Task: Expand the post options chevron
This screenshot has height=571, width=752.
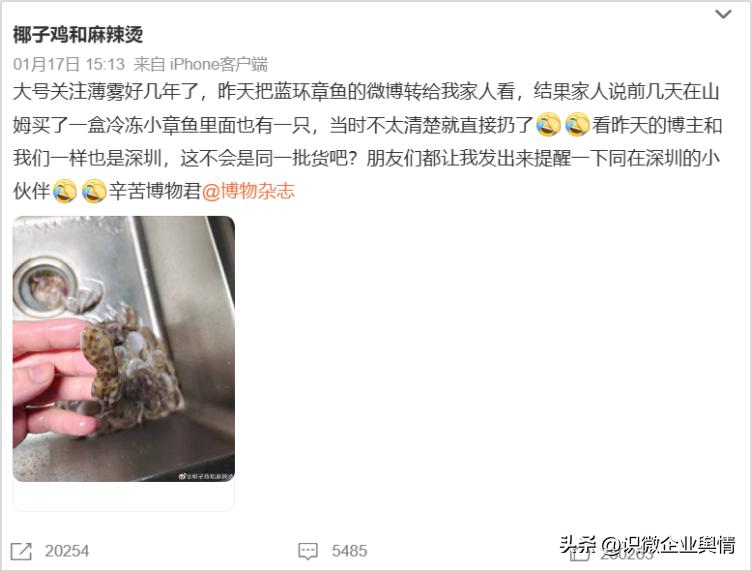Action: coord(723,14)
